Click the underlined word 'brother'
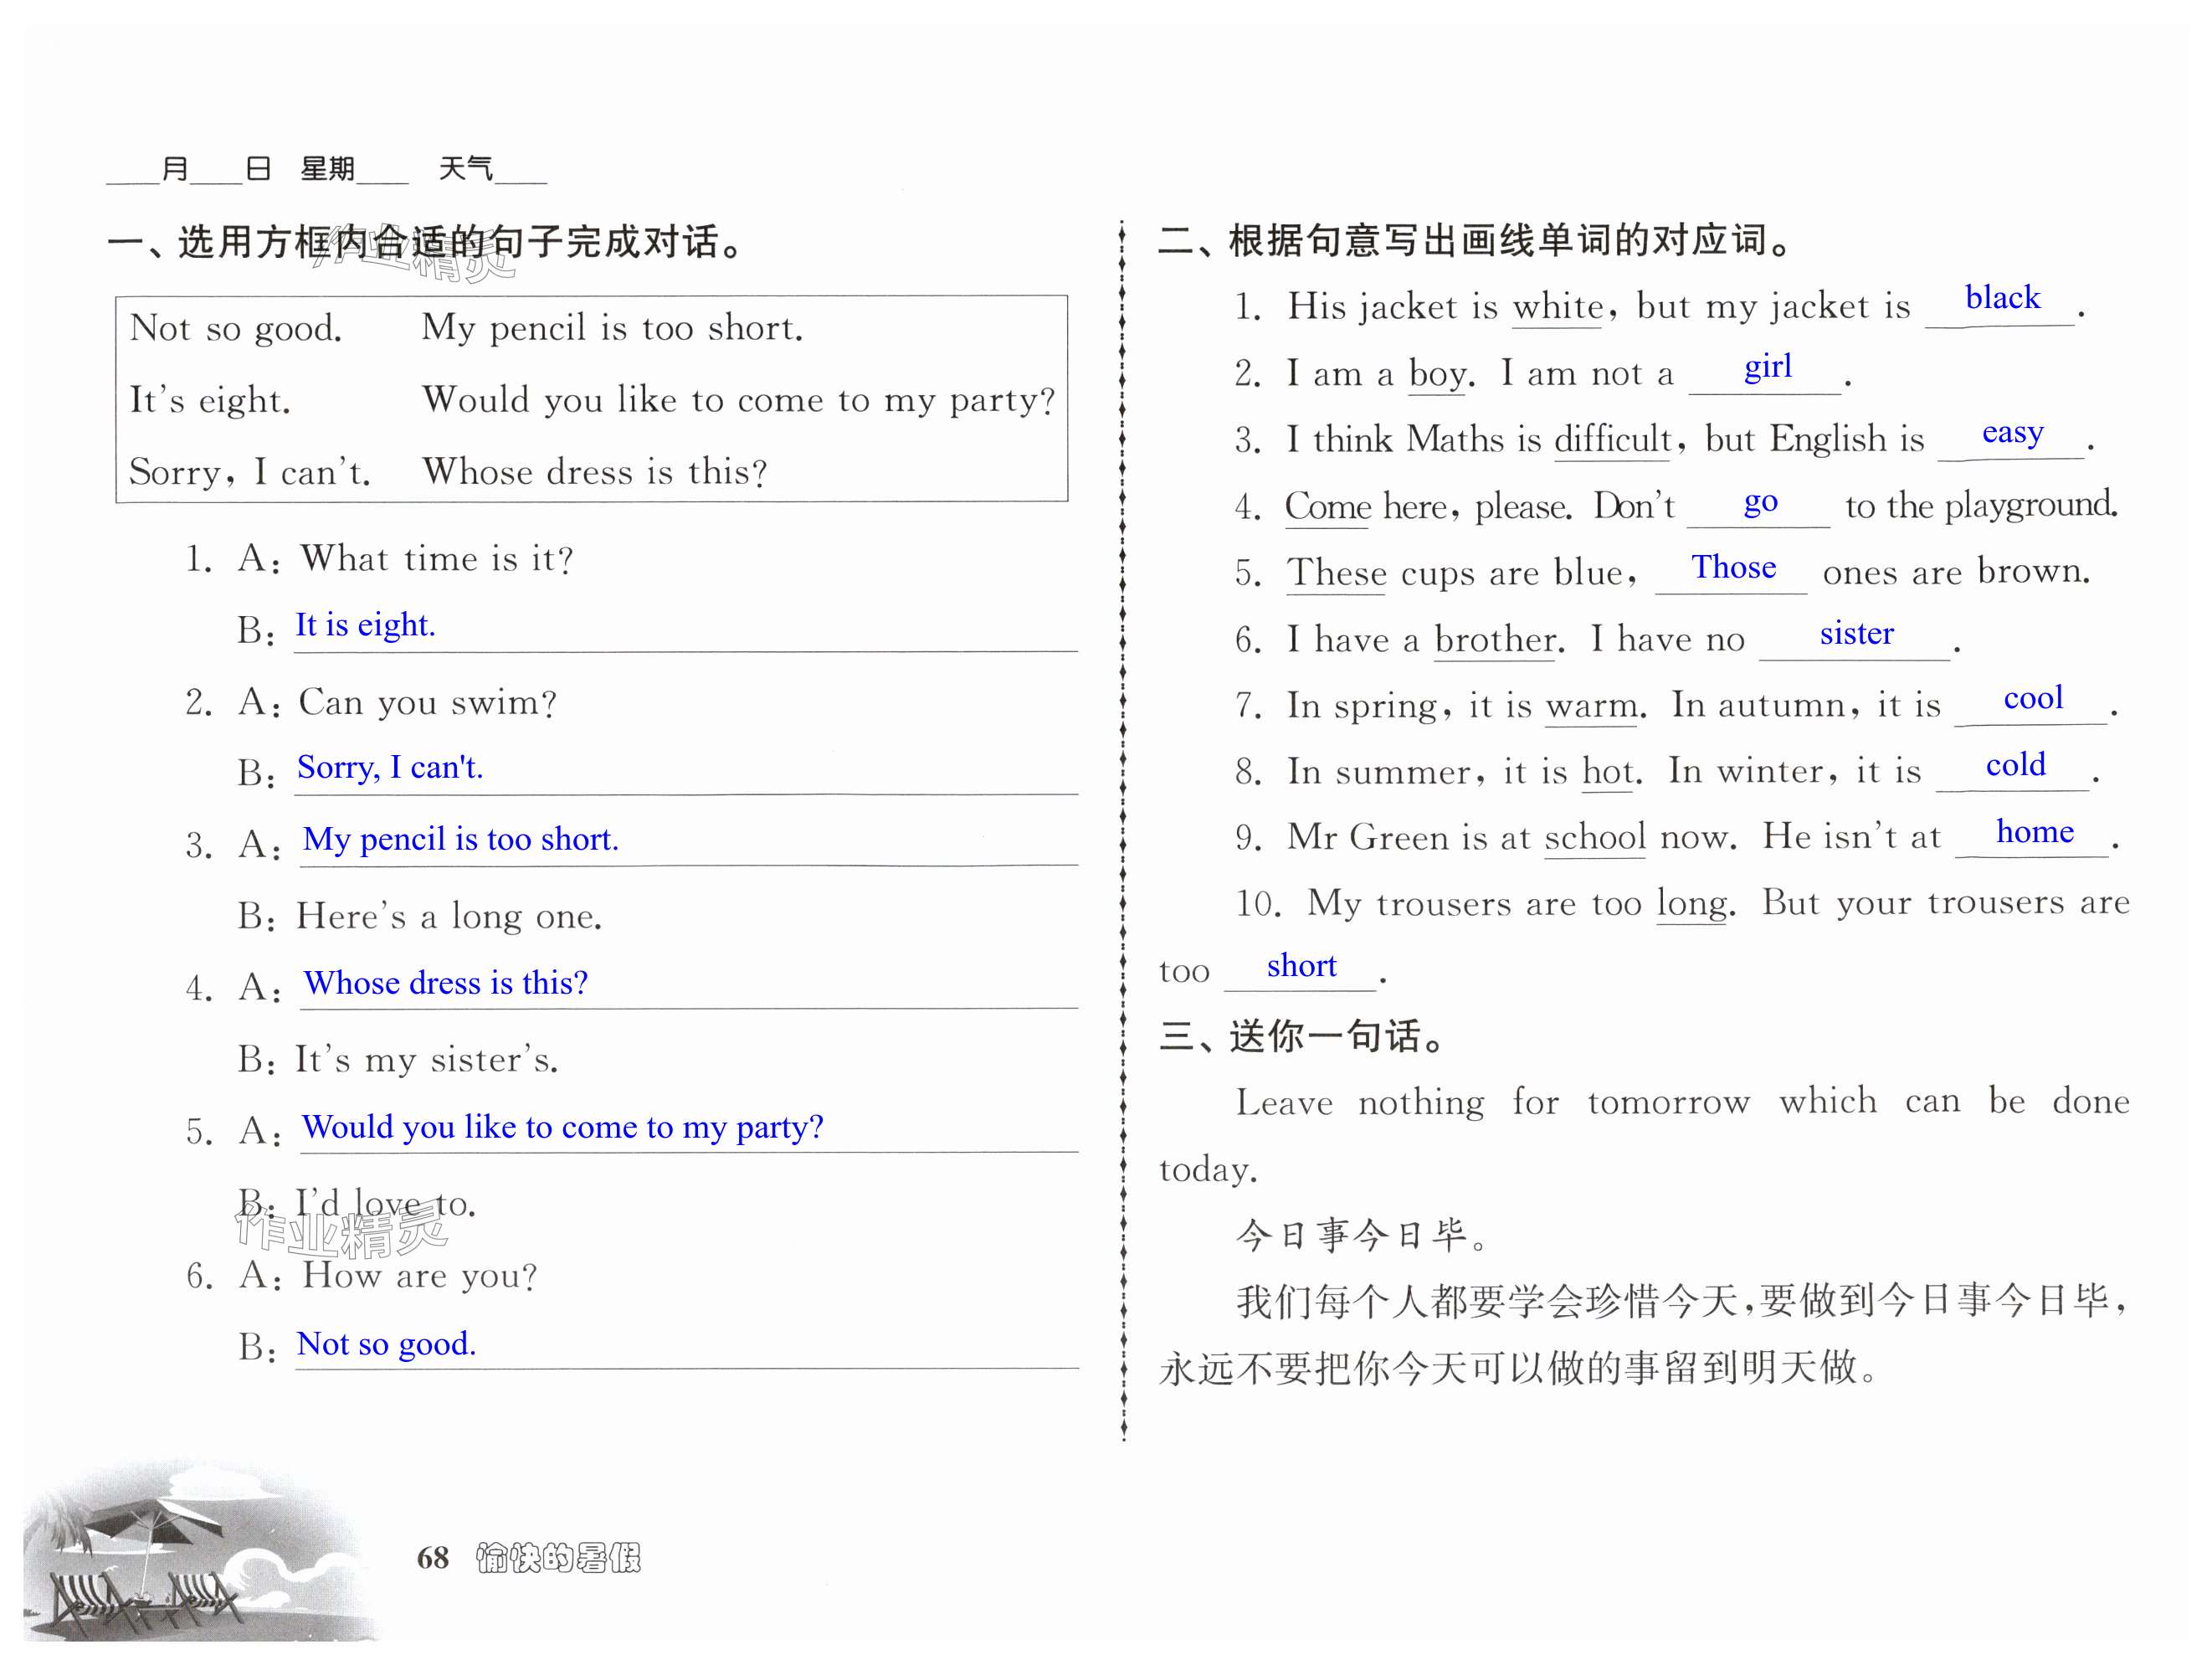 point(1494,640)
